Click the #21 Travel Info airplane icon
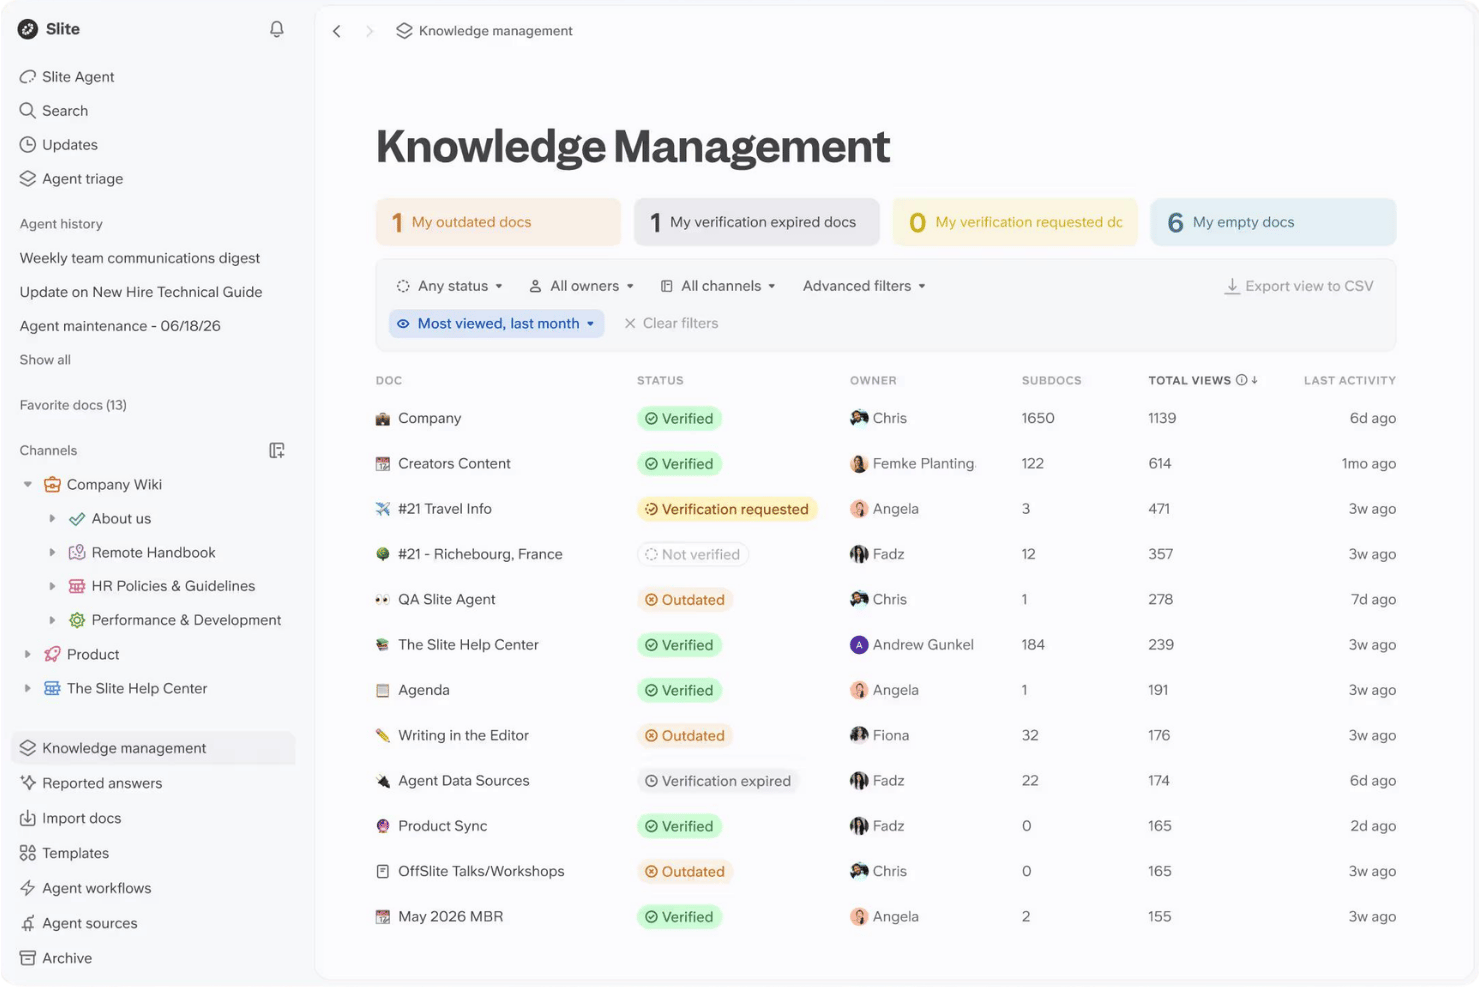The image size is (1480, 987). [382, 509]
